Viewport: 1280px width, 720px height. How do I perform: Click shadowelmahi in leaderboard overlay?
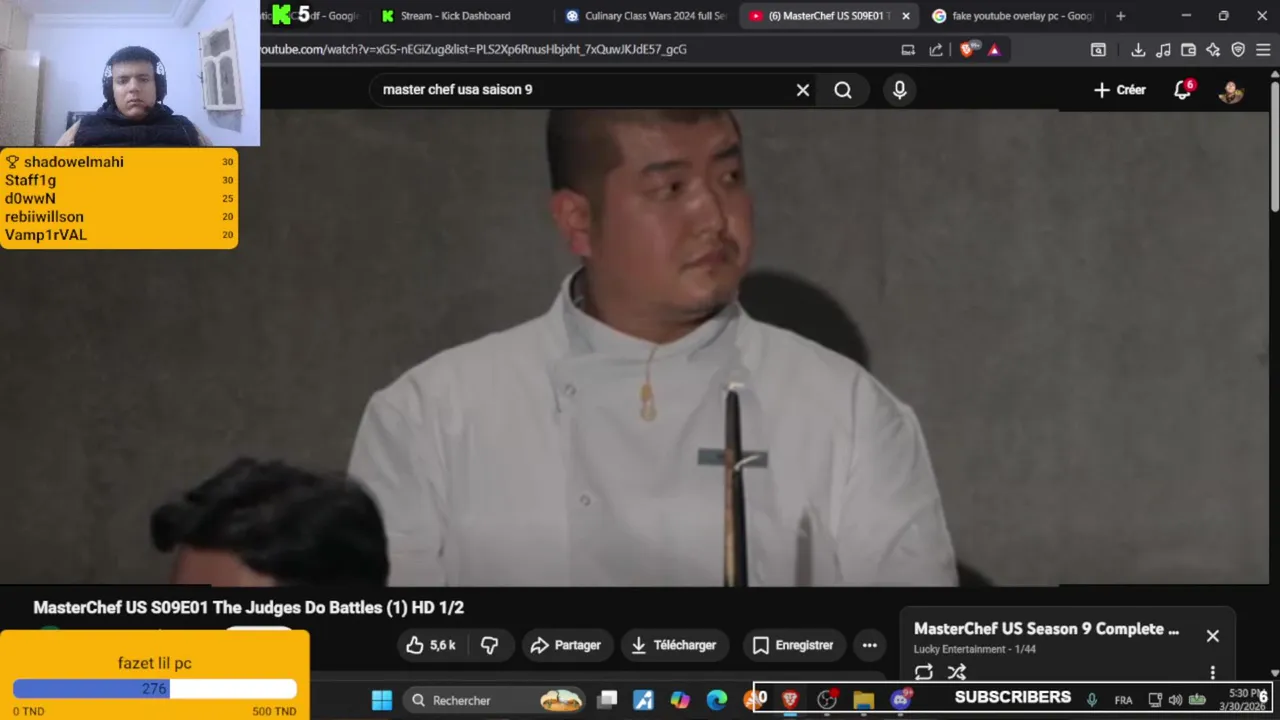pos(74,162)
